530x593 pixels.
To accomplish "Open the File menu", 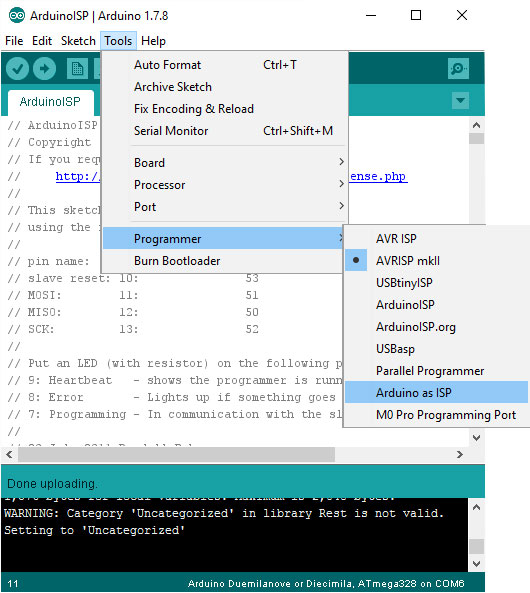I will 14,41.
